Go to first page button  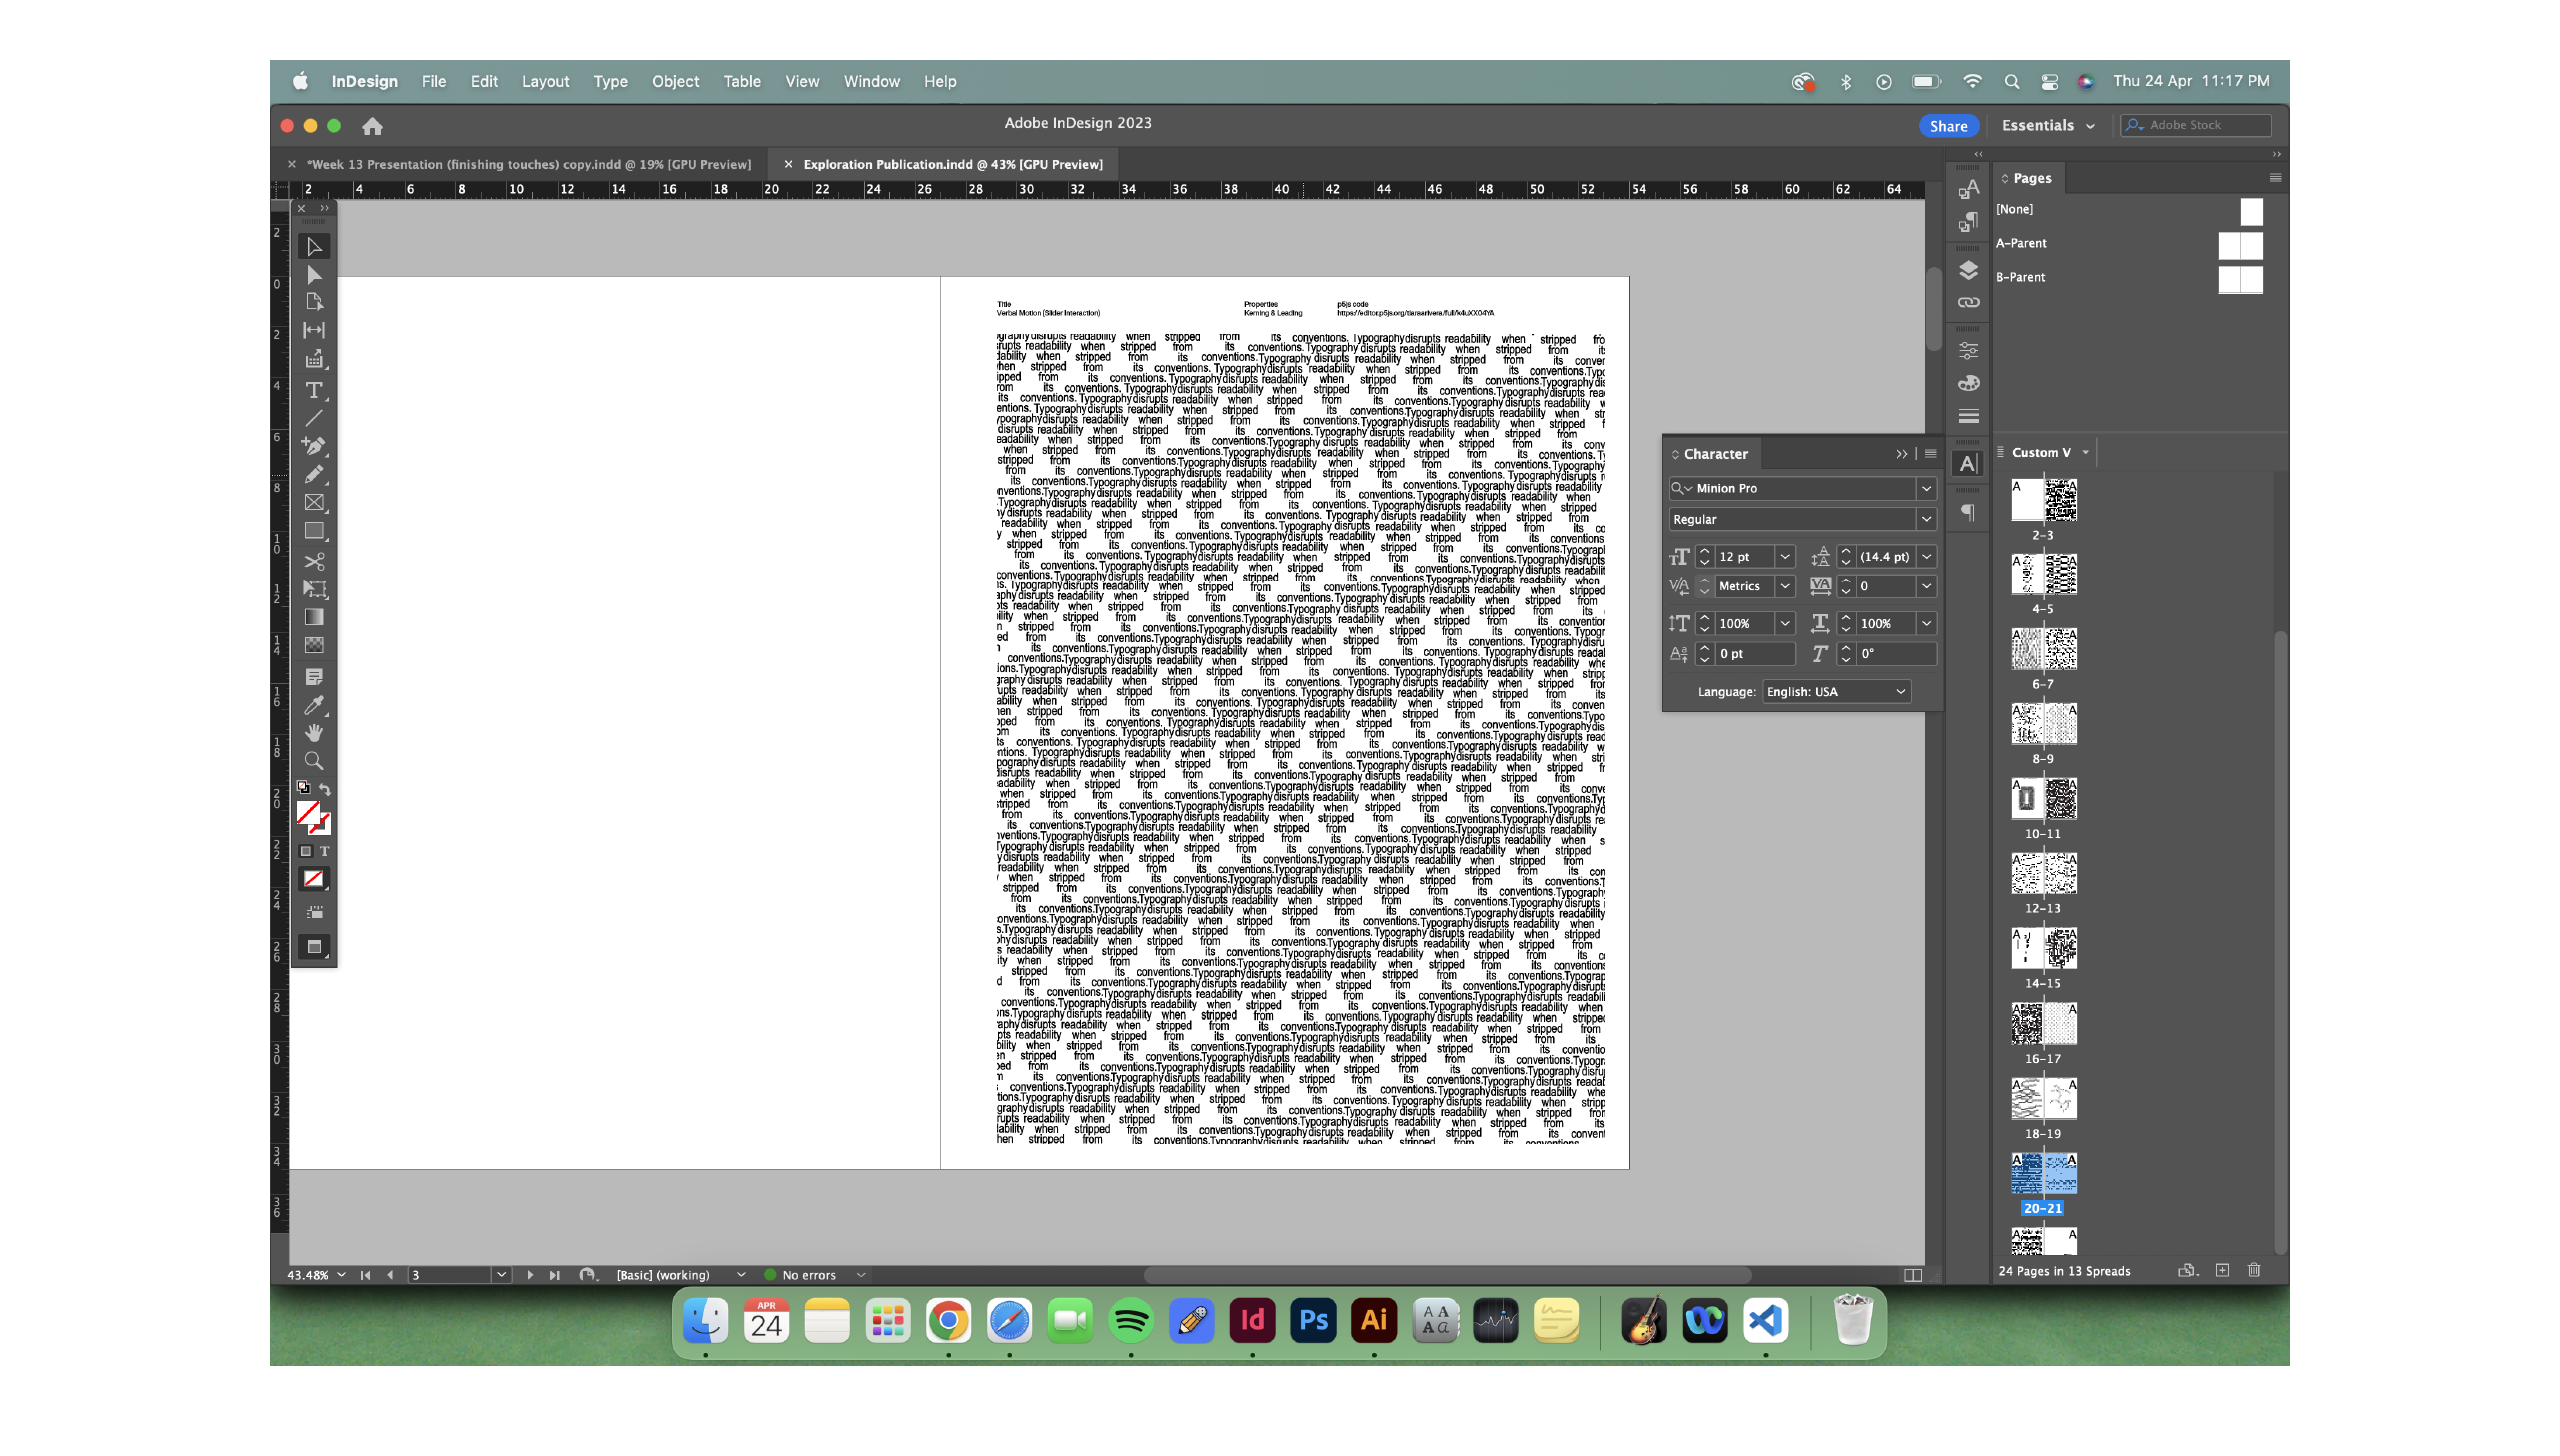(x=365, y=1275)
